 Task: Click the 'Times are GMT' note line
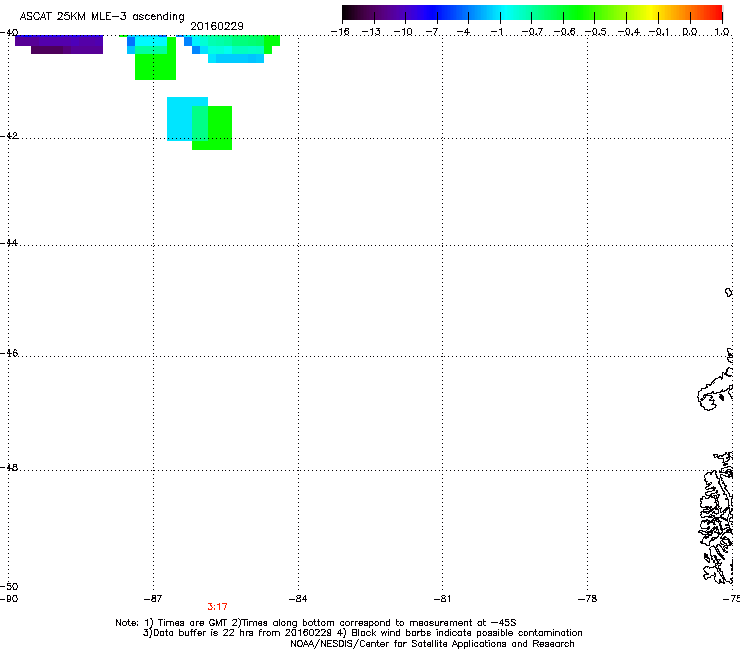coord(316,623)
